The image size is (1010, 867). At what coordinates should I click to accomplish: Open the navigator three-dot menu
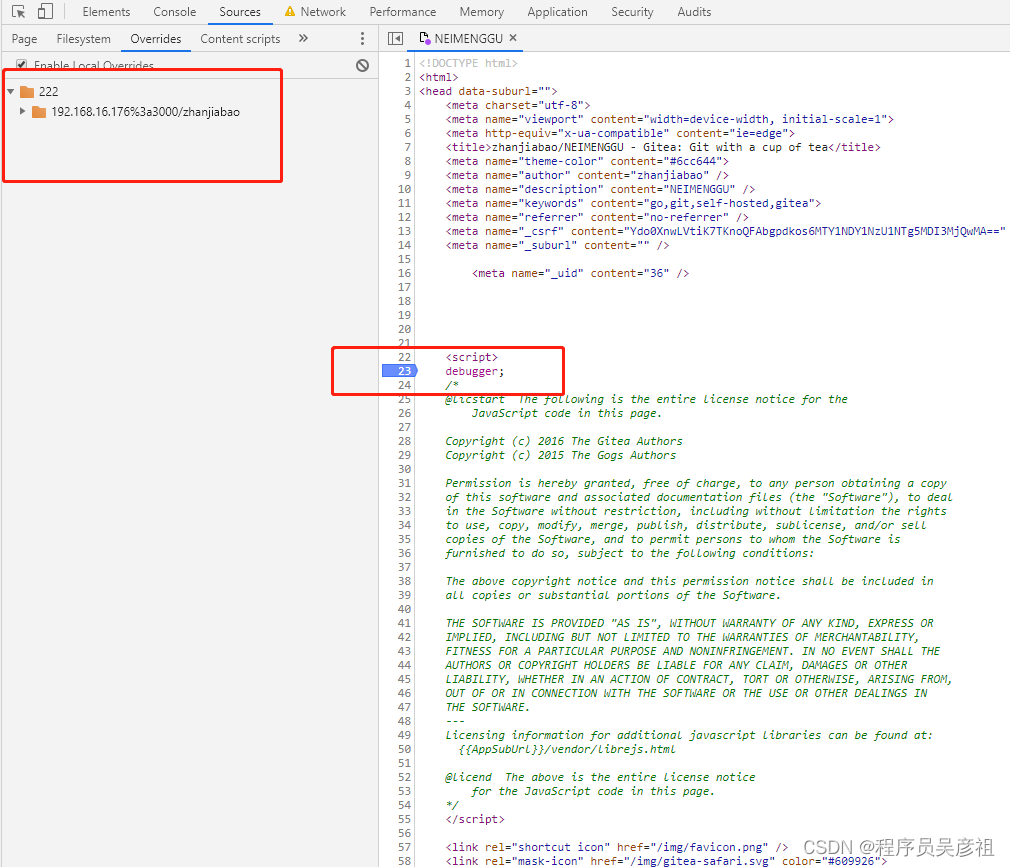(362, 39)
